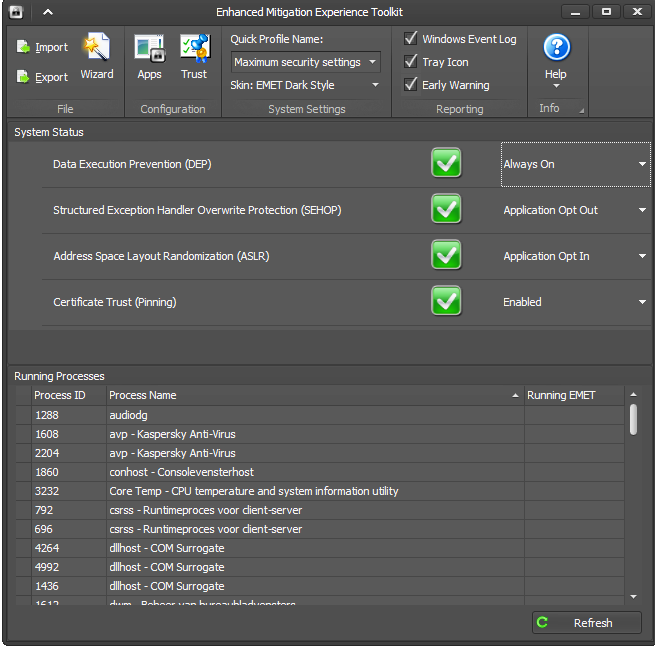Toggle Tray Icon reporting
The image size is (655, 647).
(411, 61)
